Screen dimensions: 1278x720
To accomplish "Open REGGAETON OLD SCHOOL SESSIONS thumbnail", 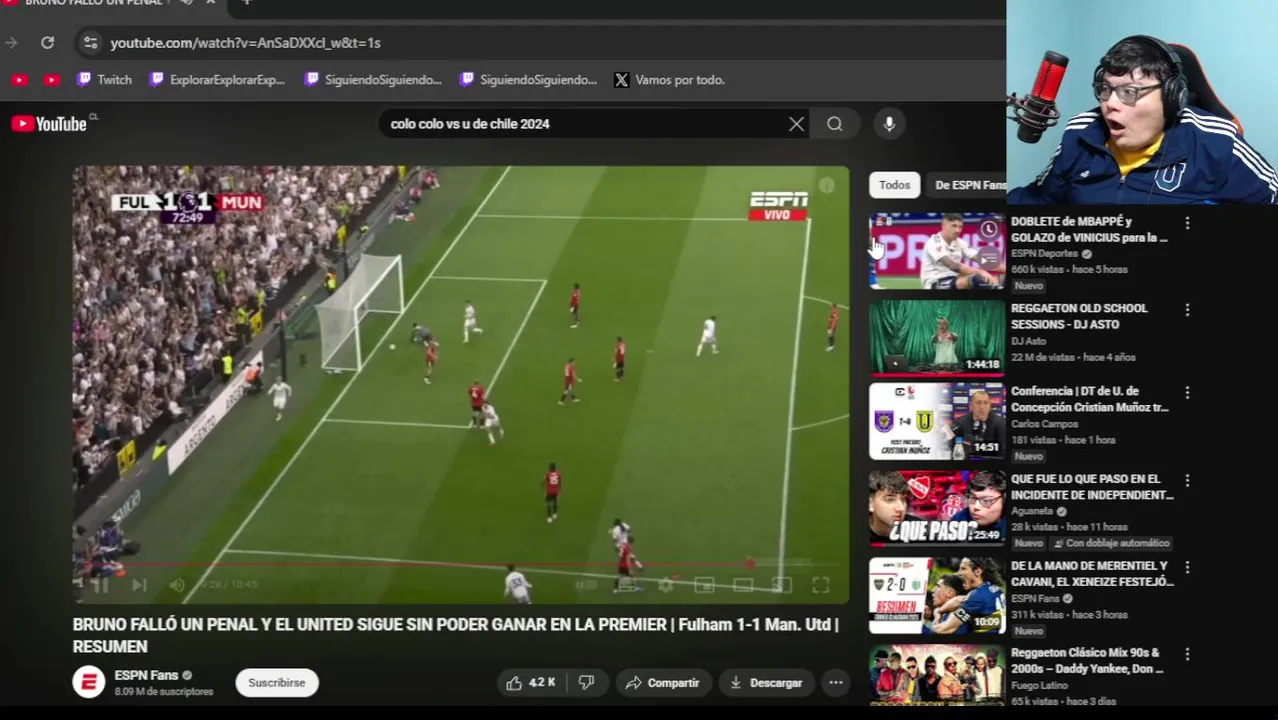I will [937, 338].
